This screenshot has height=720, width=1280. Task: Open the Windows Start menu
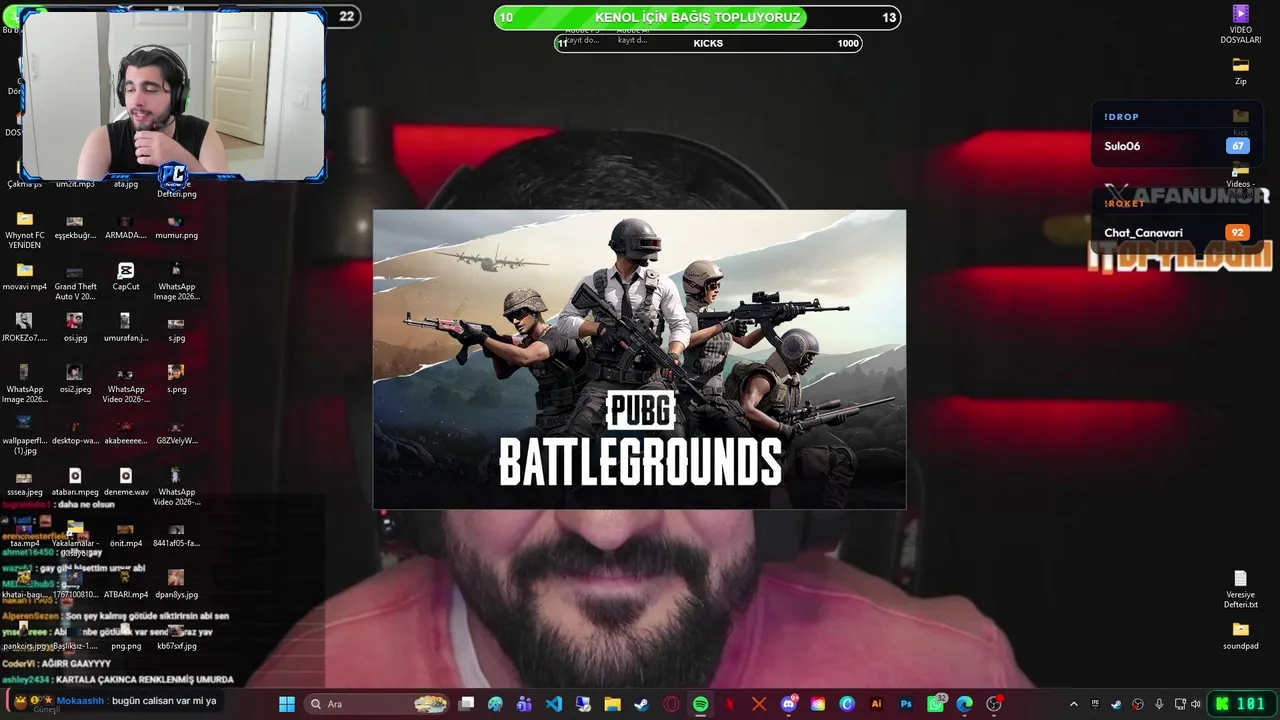(287, 704)
